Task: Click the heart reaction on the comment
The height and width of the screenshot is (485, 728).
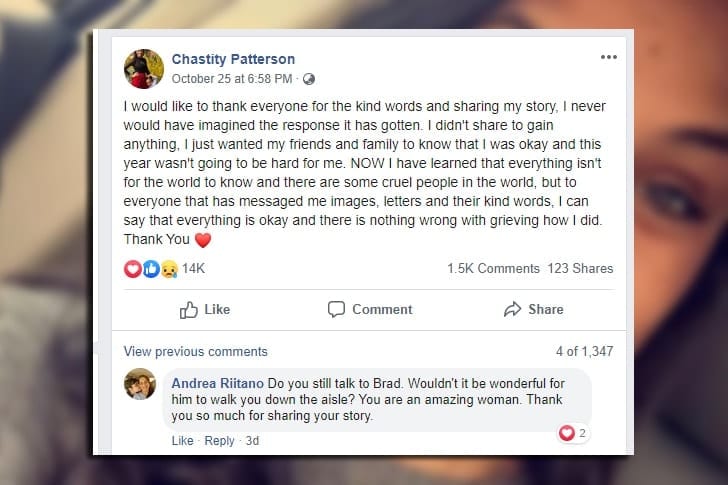Action: (567, 433)
